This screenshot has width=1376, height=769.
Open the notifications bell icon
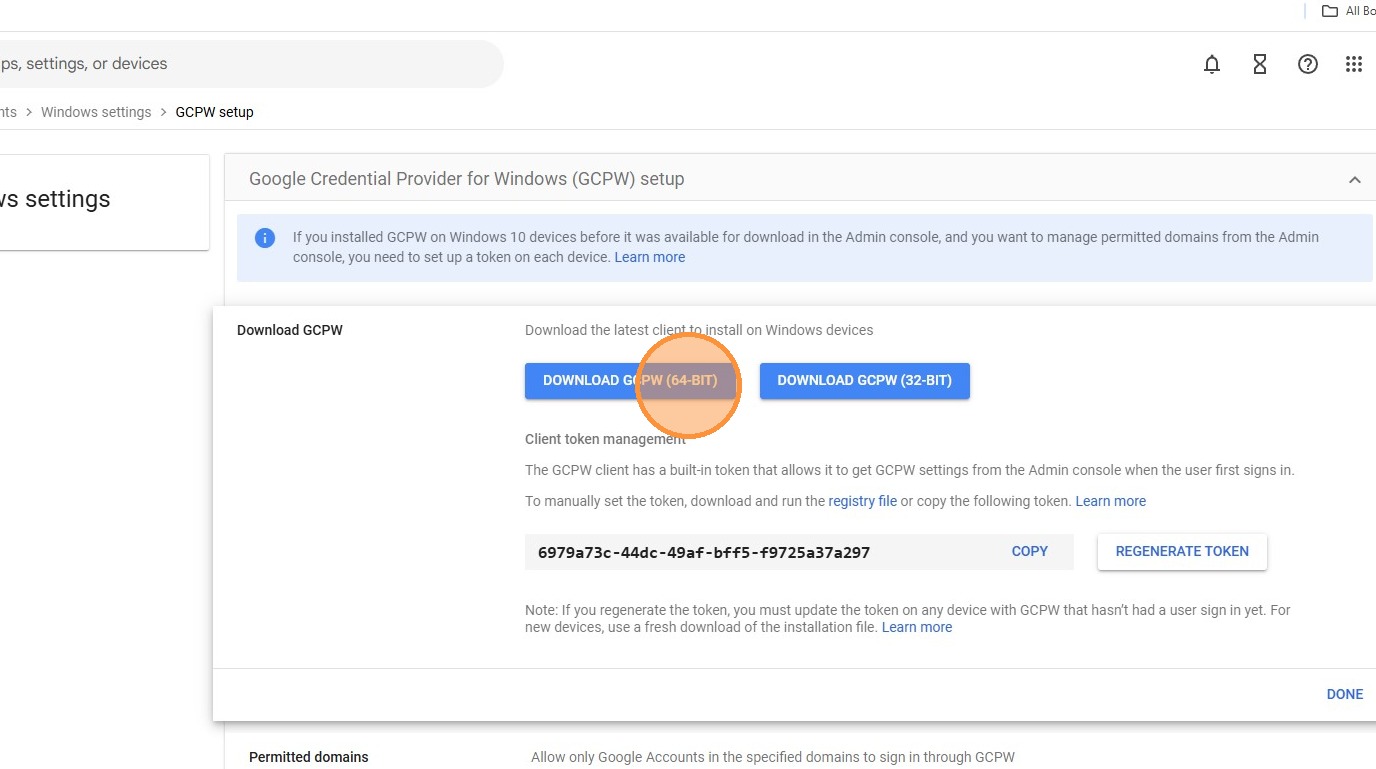coord(1212,64)
